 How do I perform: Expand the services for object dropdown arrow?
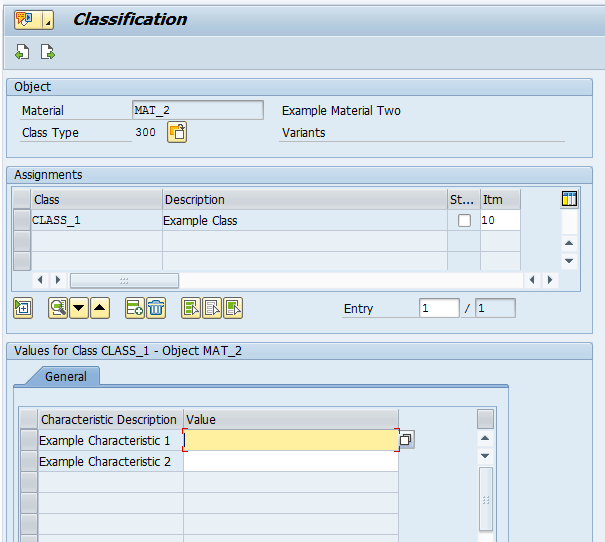click(x=48, y=20)
